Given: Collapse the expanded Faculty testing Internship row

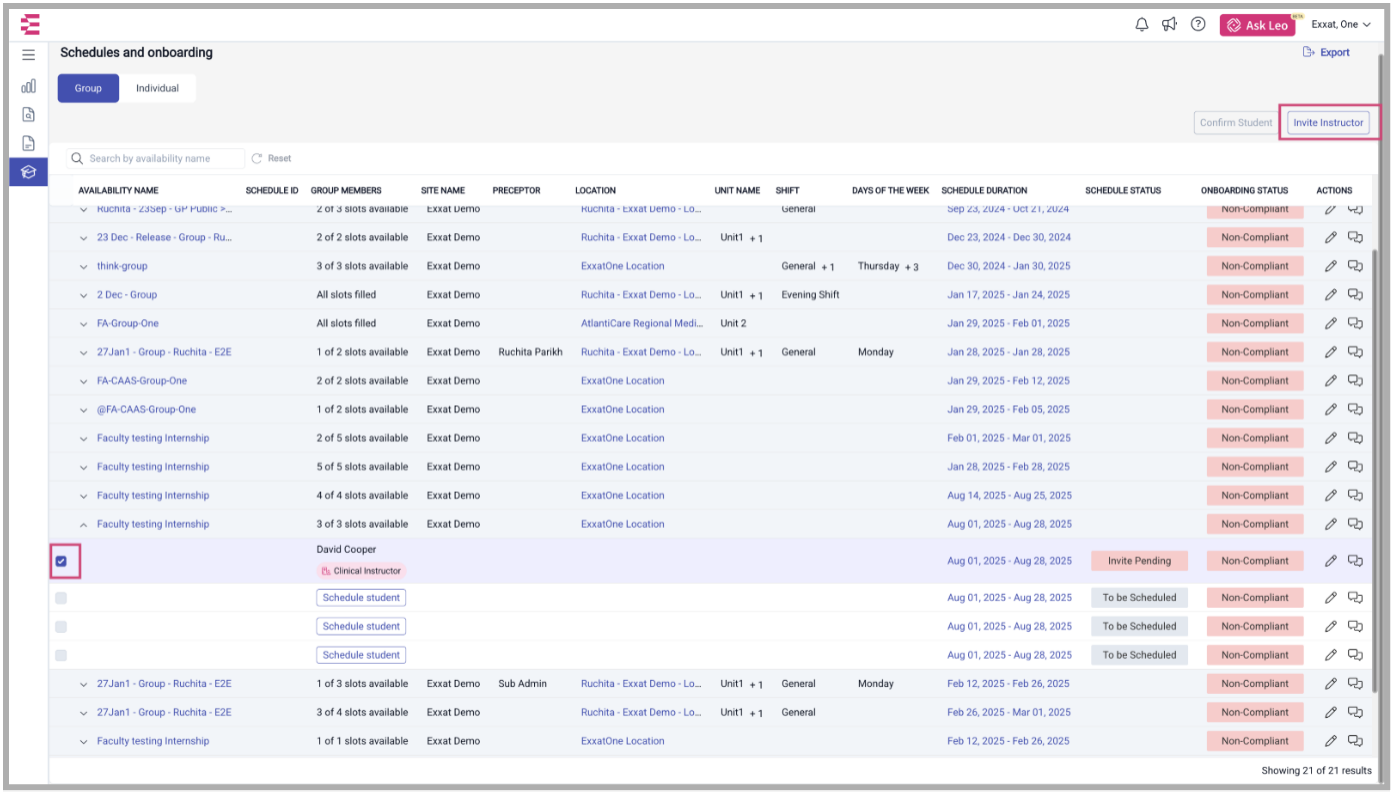Looking at the screenshot, I should click(84, 524).
